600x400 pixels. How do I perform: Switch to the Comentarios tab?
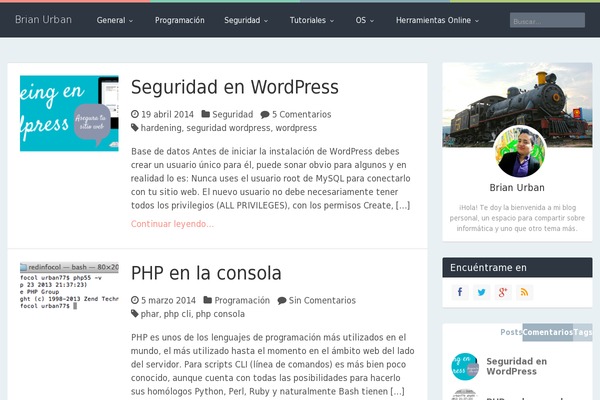click(548, 332)
